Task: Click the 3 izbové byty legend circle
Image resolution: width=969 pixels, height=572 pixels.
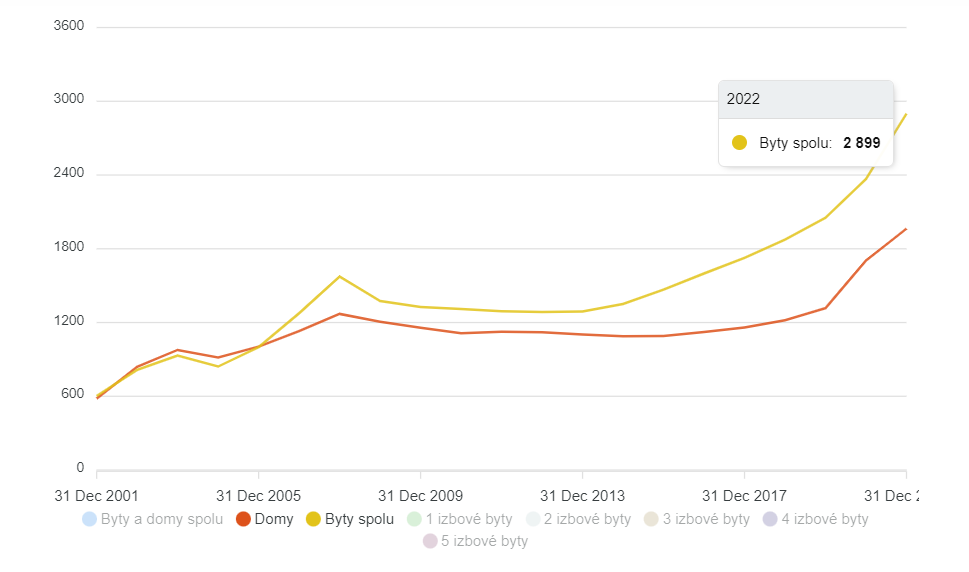Action: click(651, 519)
